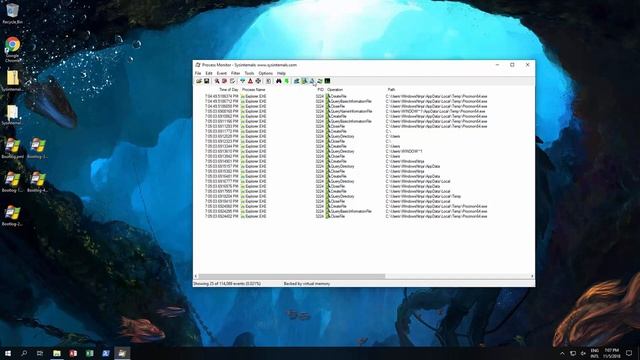The width and height of the screenshot is (640, 360).
Task: Open the Filter menu
Action: click(x=236, y=73)
